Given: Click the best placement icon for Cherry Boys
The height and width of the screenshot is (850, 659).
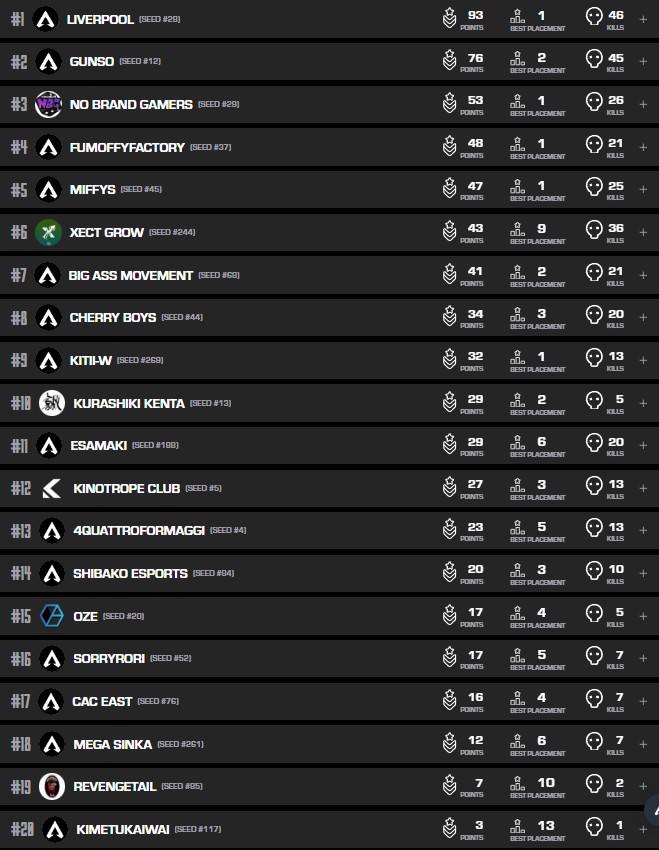Looking at the screenshot, I should point(517,317).
